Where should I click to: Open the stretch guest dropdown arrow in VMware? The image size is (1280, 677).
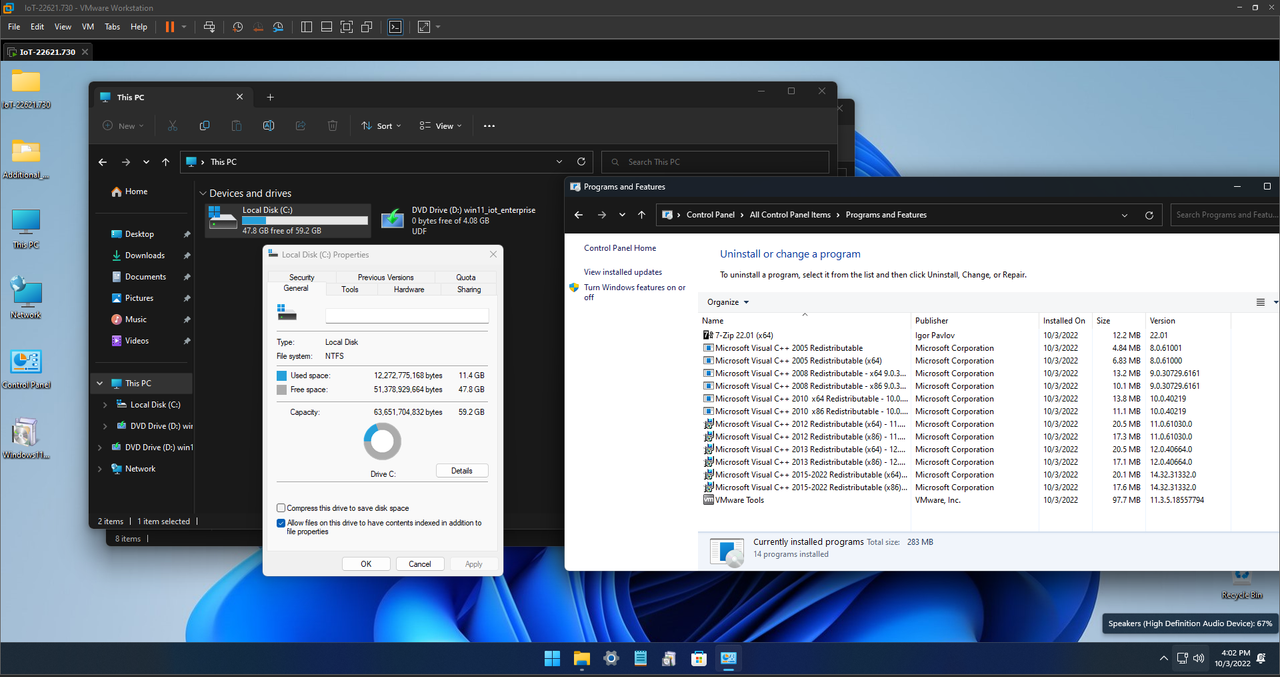438,26
